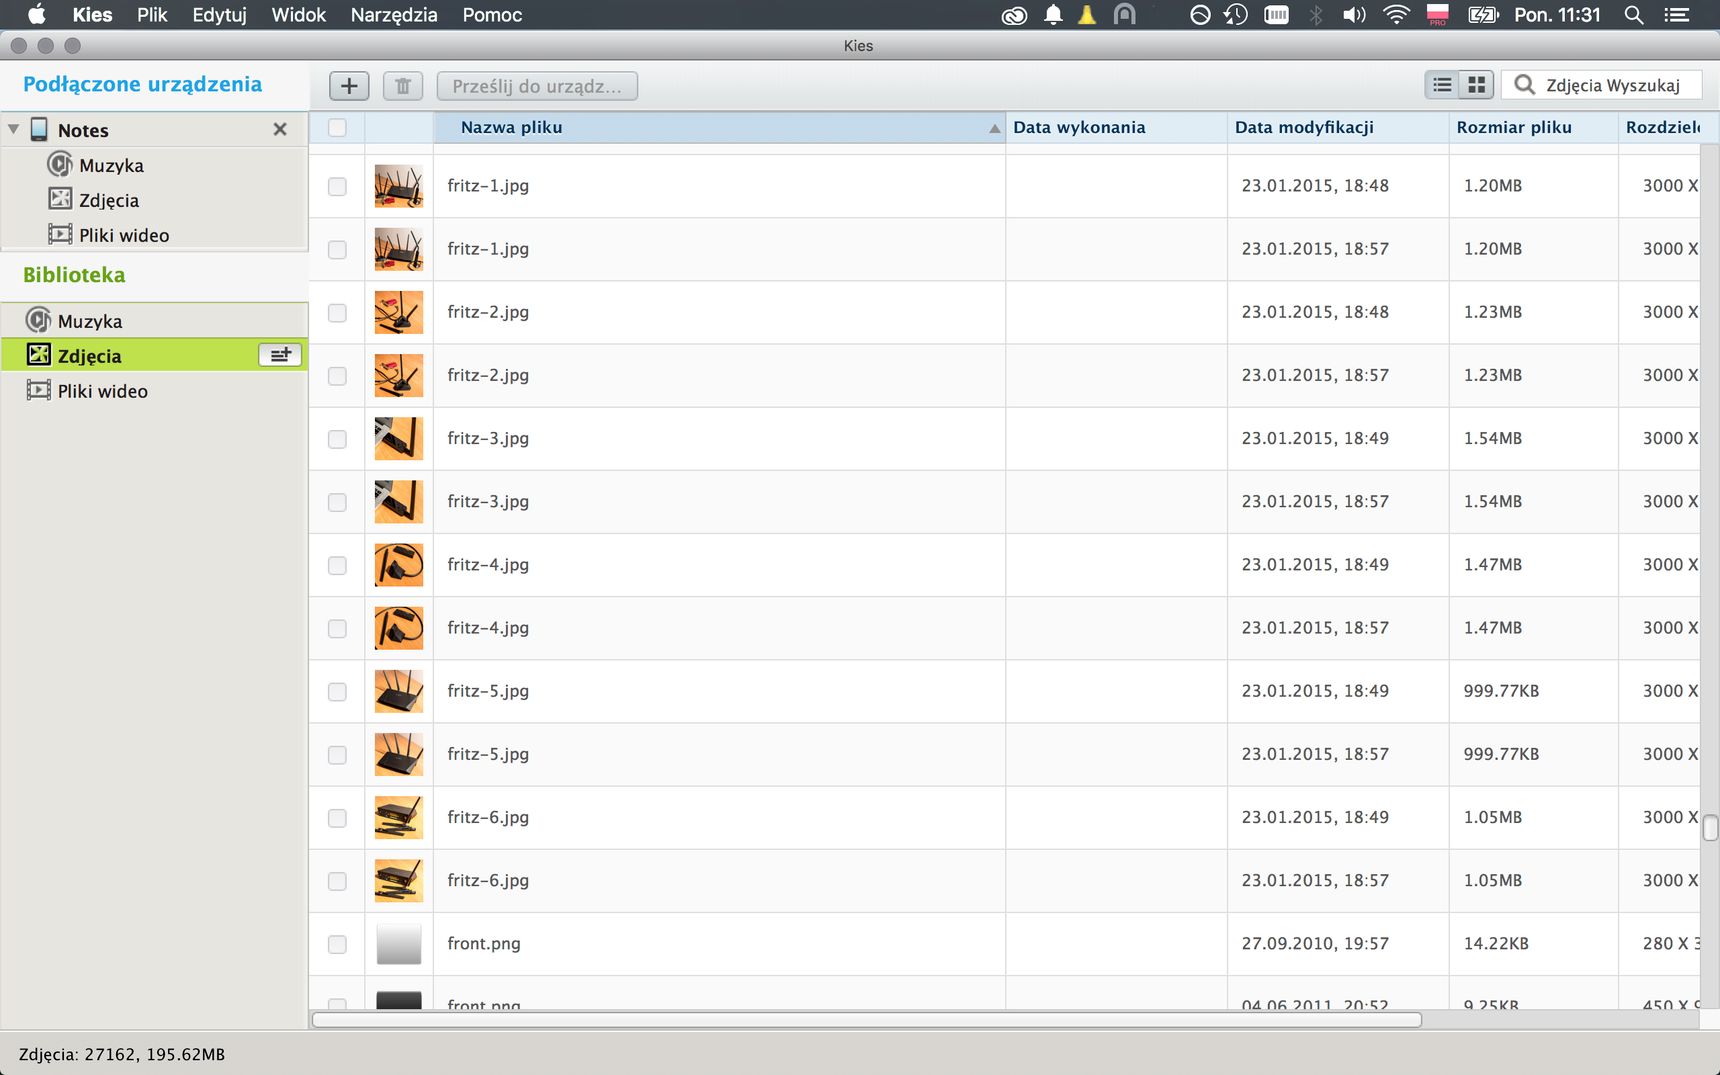Click the Zdjęcia Wyszukaj search field
Image resolution: width=1720 pixels, height=1075 pixels.
[x=1601, y=85]
